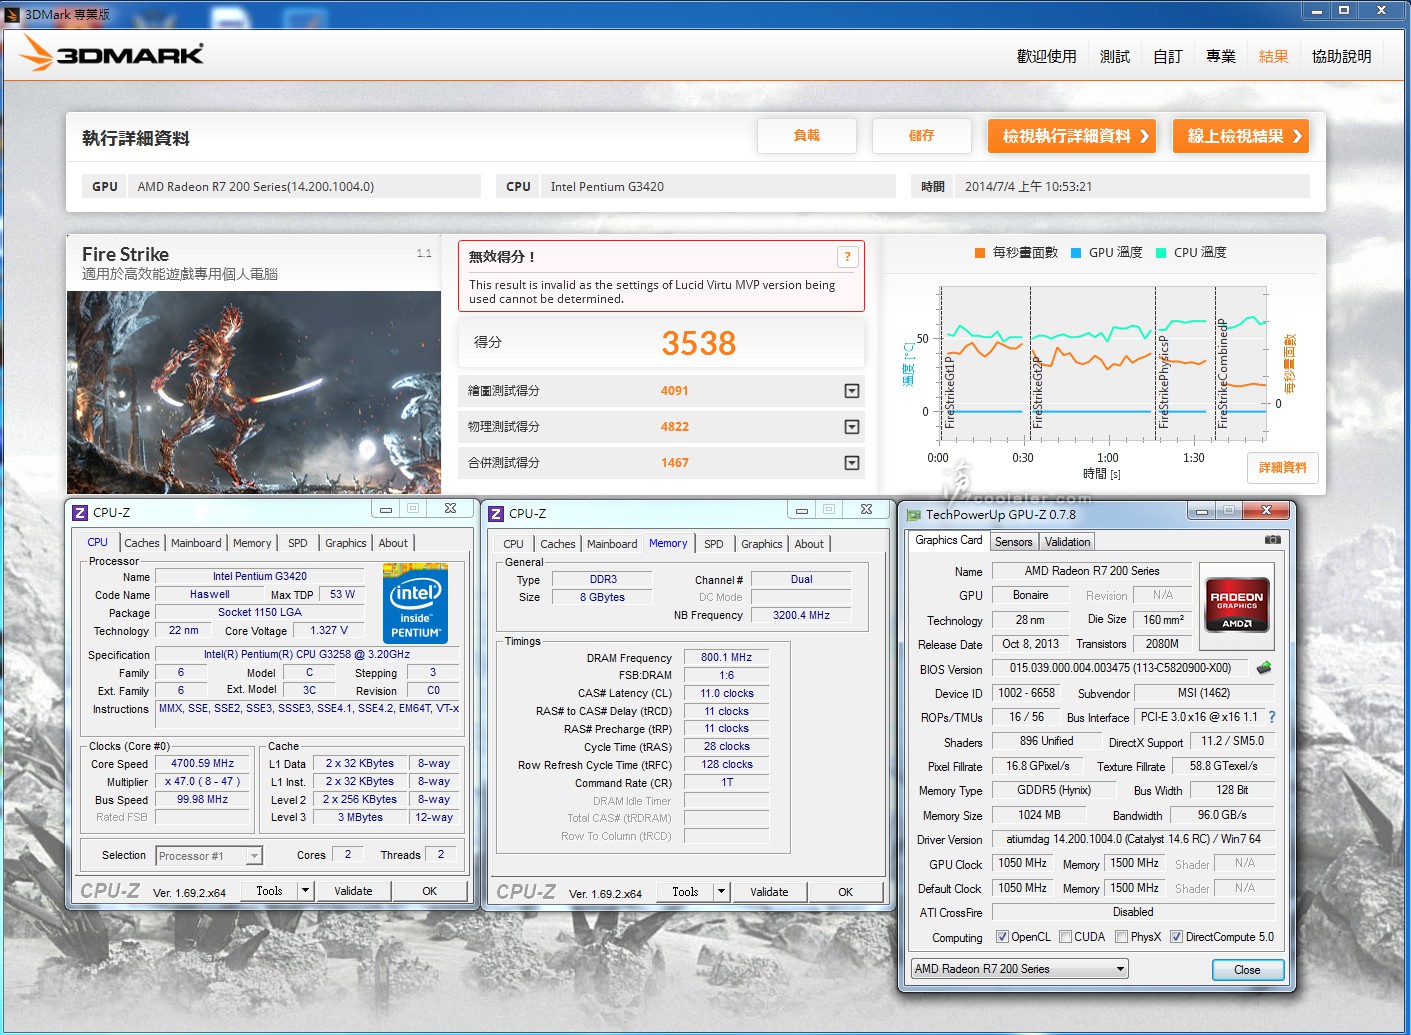The width and height of the screenshot is (1411, 1035).
Task: Expand the graphics test score 4091 row
Action: (x=852, y=391)
